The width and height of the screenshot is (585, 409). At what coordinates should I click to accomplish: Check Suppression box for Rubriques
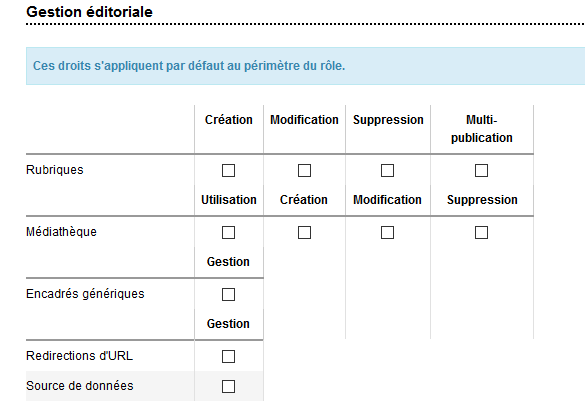(x=387, y=171)
